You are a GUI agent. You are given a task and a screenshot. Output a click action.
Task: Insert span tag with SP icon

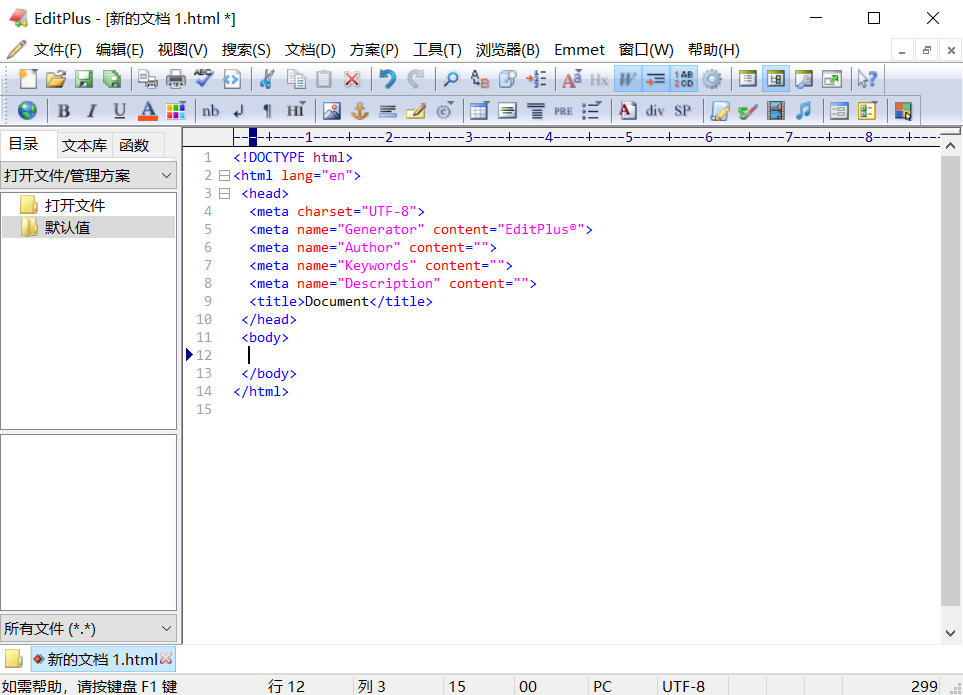(x=683, y=111)
